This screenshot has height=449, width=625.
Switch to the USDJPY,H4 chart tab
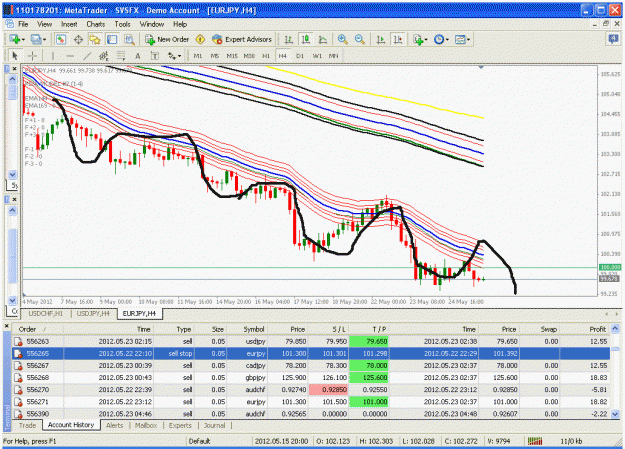93,314
